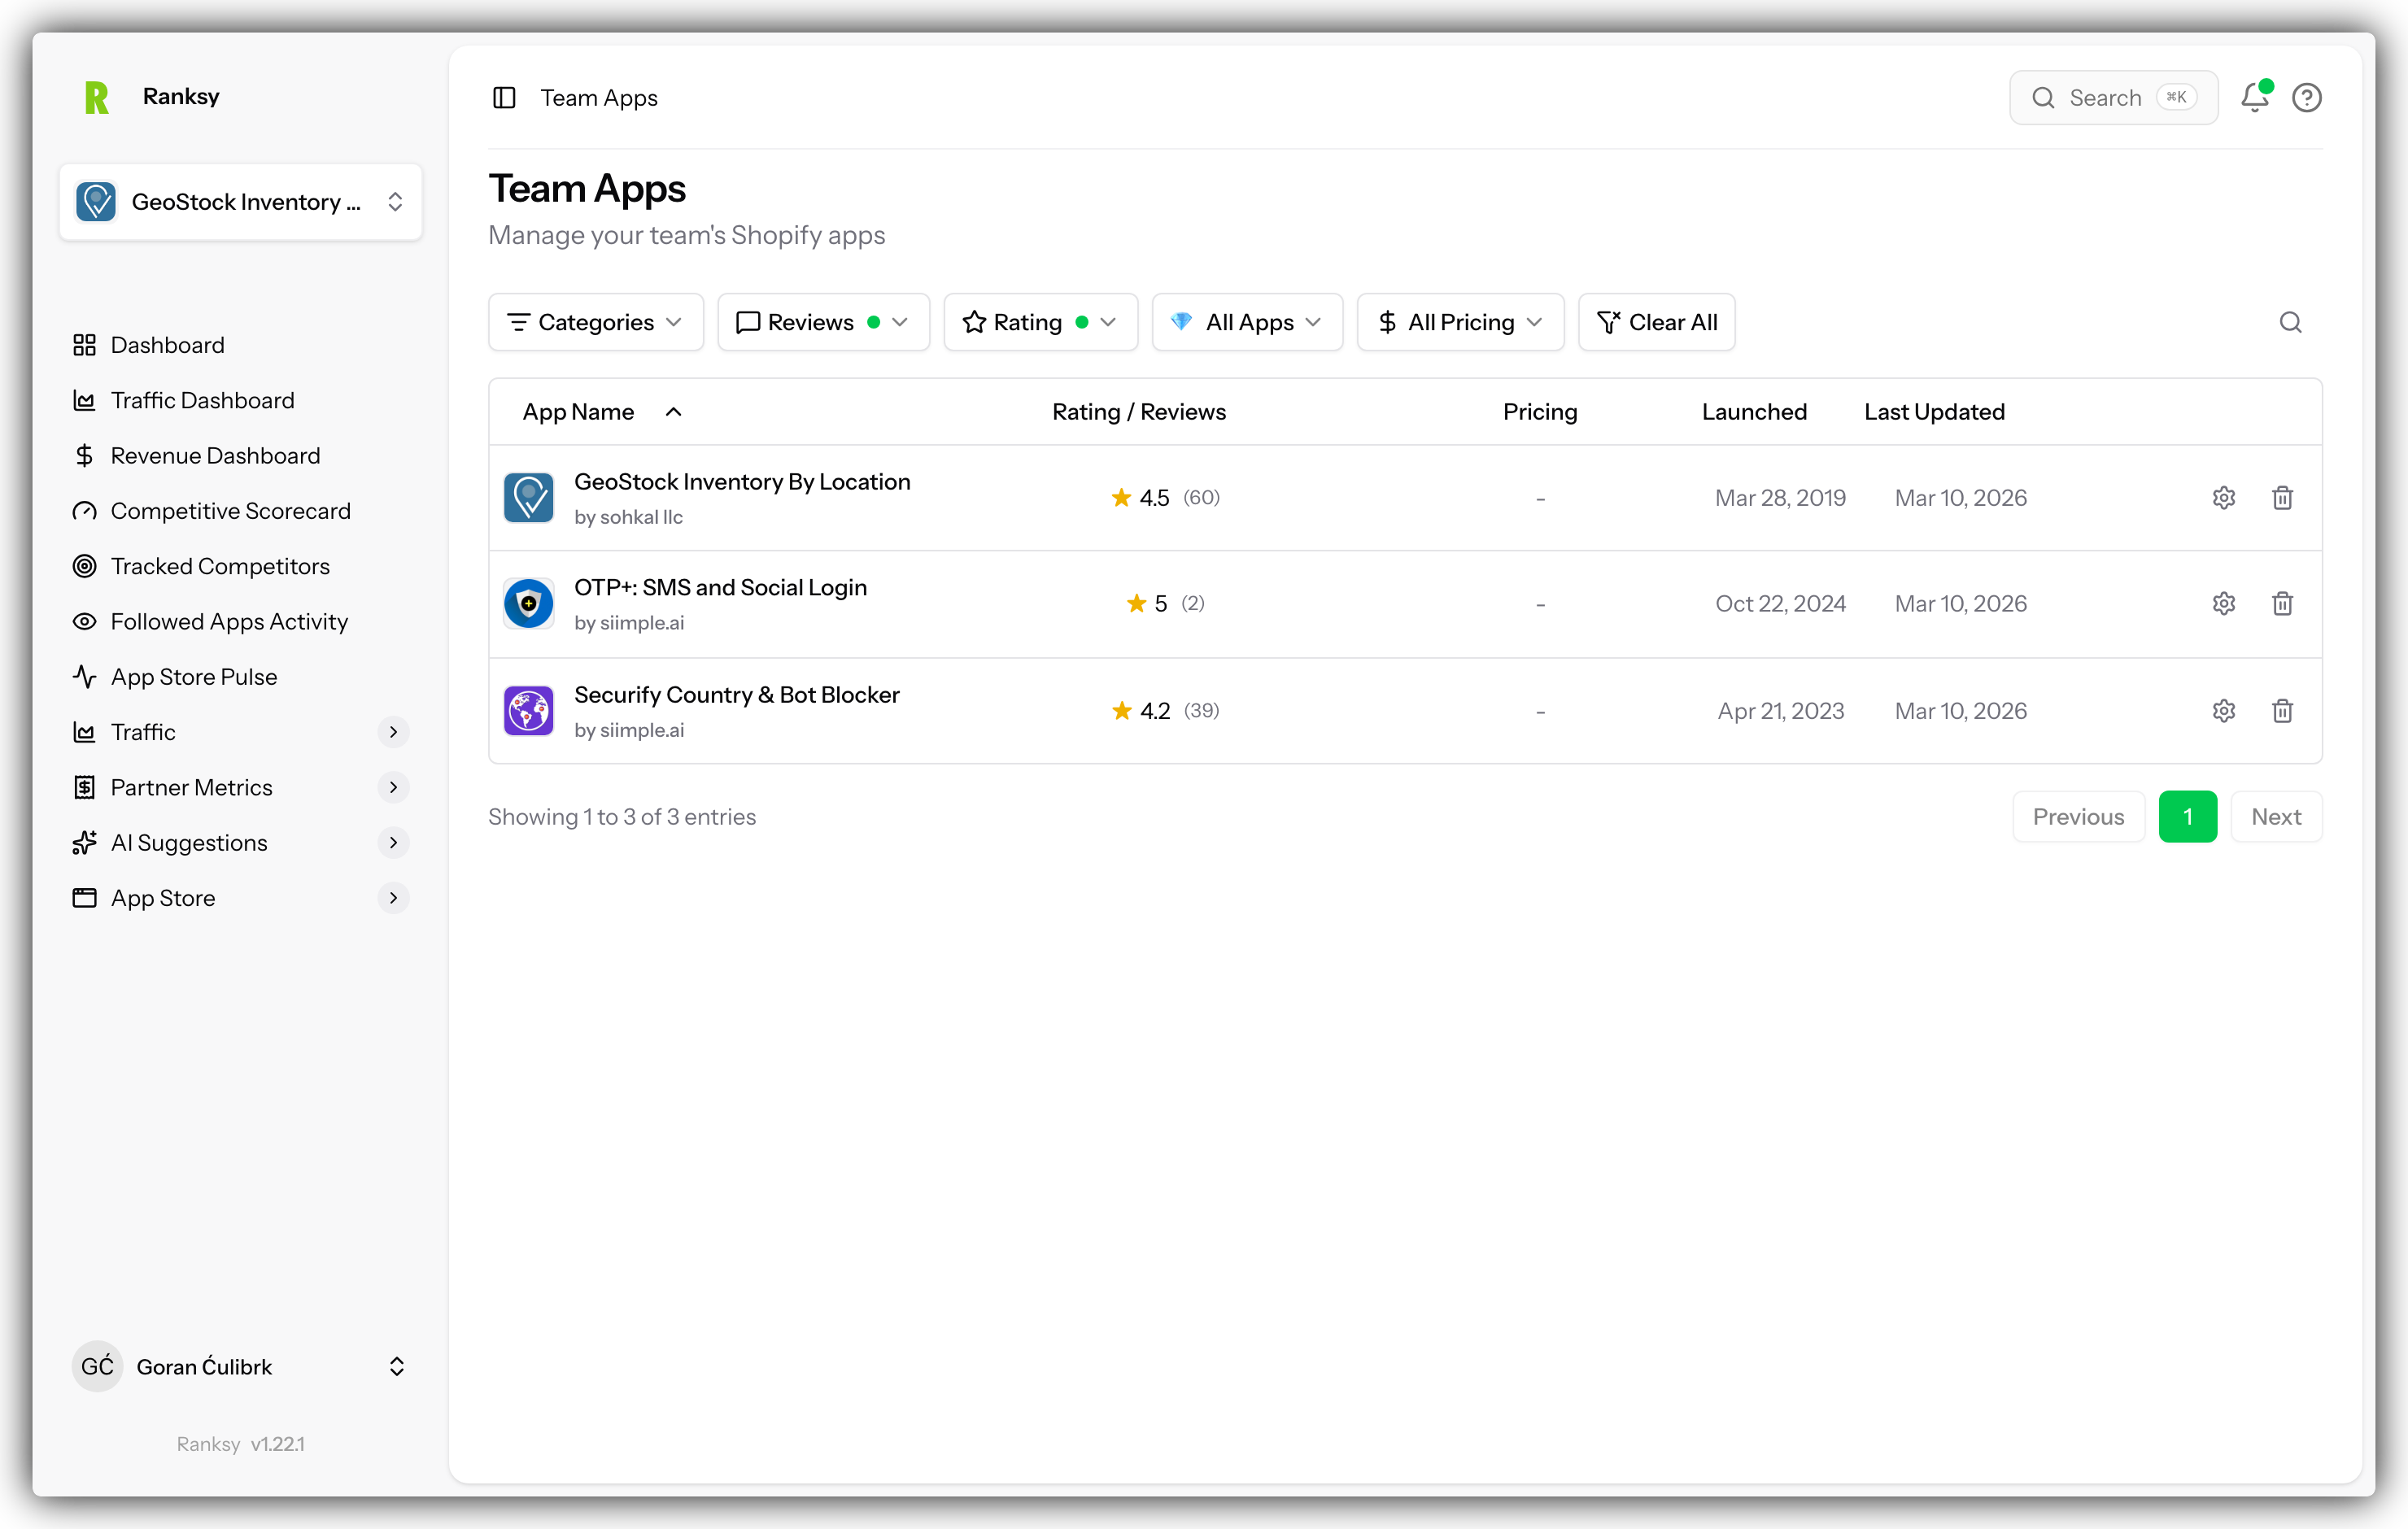Screen dimensions: 2408x1529
Task: Open the notifications bell
Action: click(x=2254, y=97)
